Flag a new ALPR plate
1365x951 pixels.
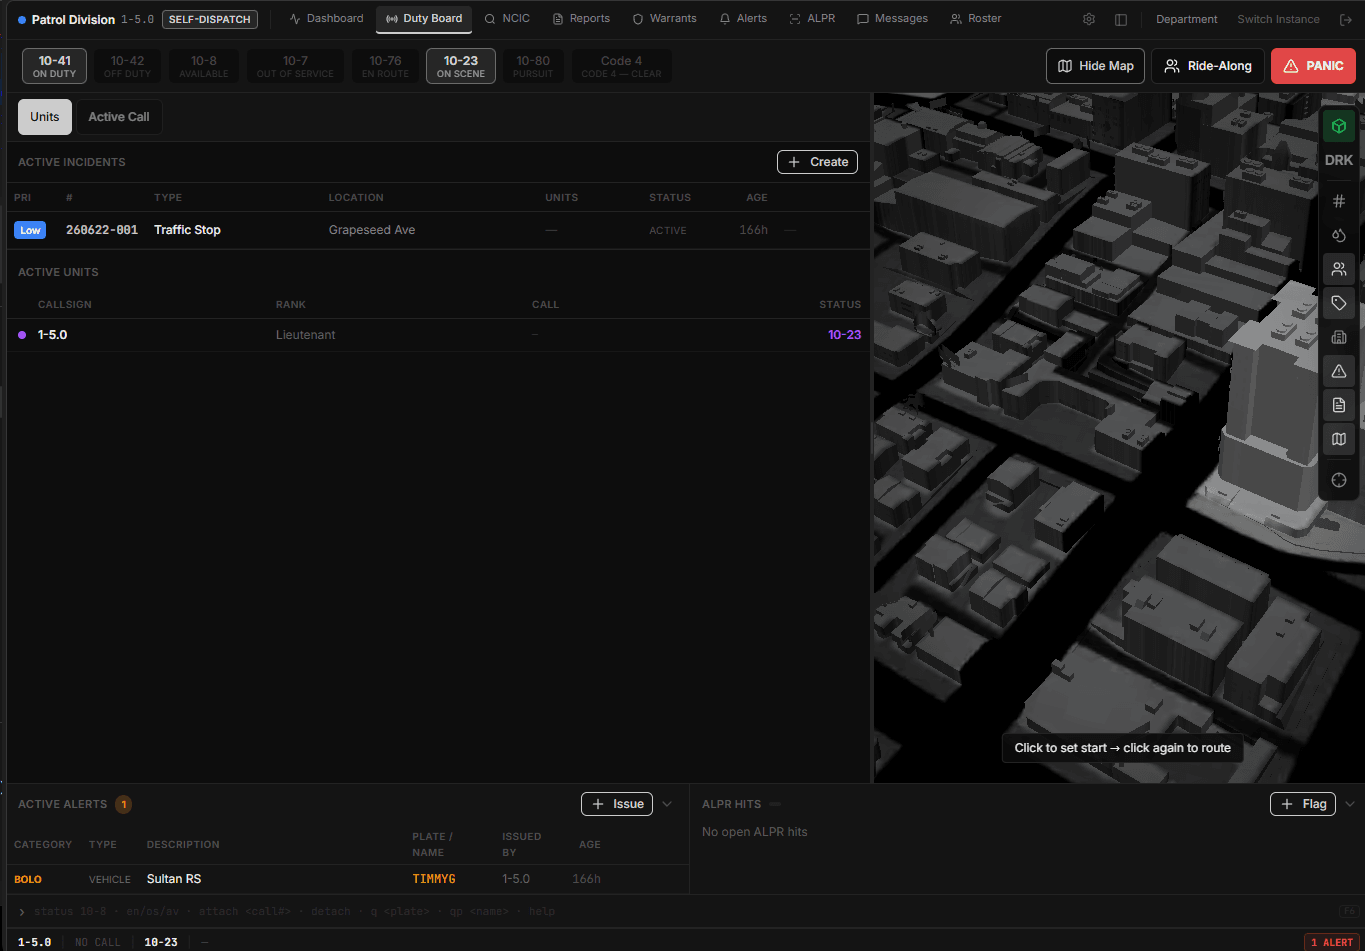[1303, 804]
